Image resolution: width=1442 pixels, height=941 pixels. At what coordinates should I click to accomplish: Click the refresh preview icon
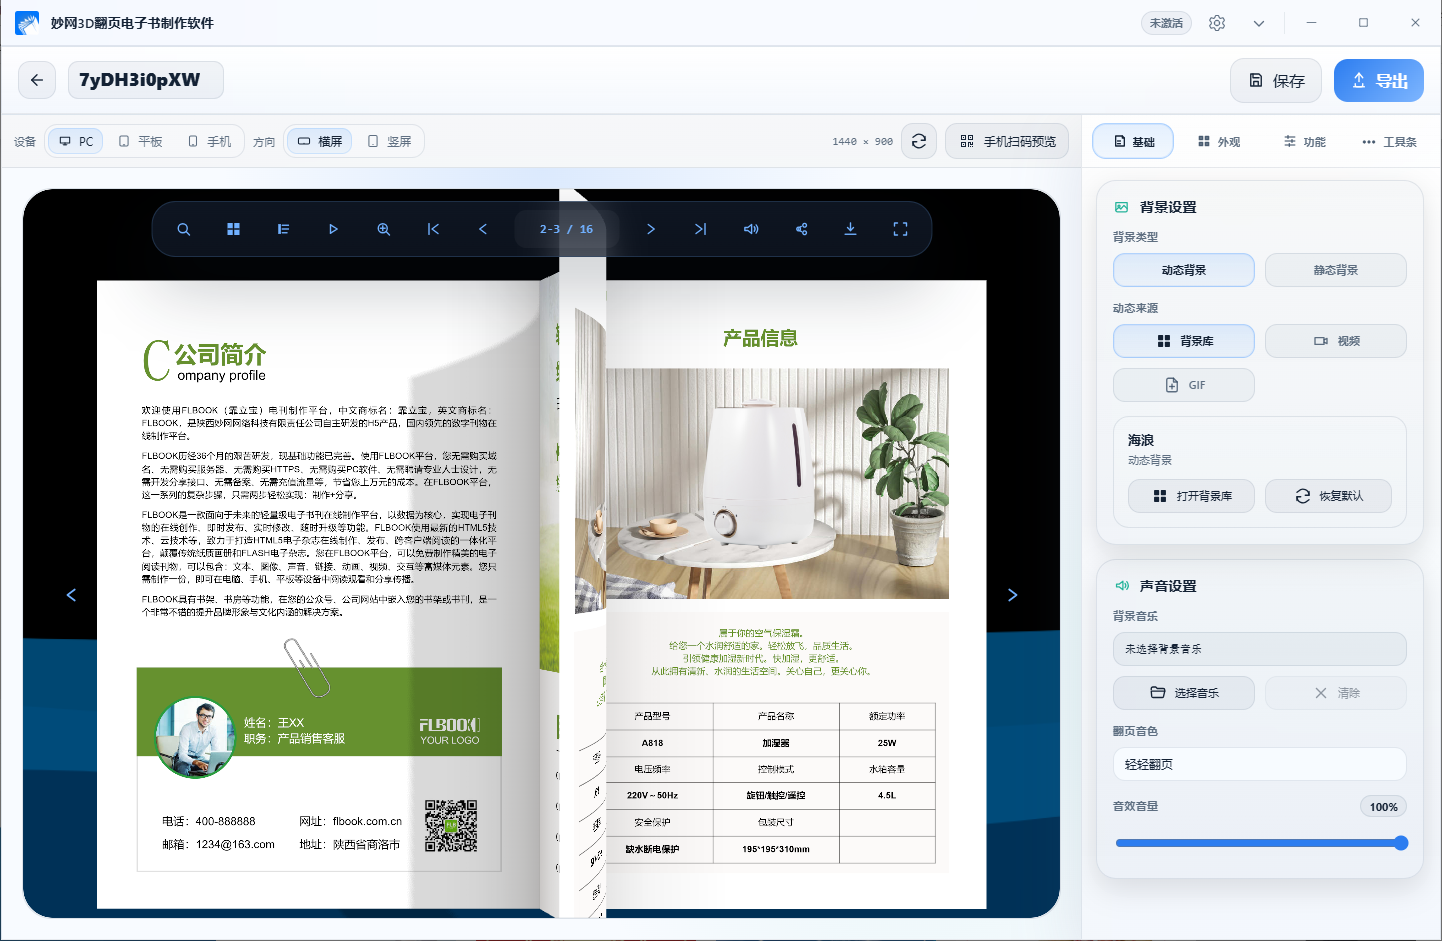point(919,141)
